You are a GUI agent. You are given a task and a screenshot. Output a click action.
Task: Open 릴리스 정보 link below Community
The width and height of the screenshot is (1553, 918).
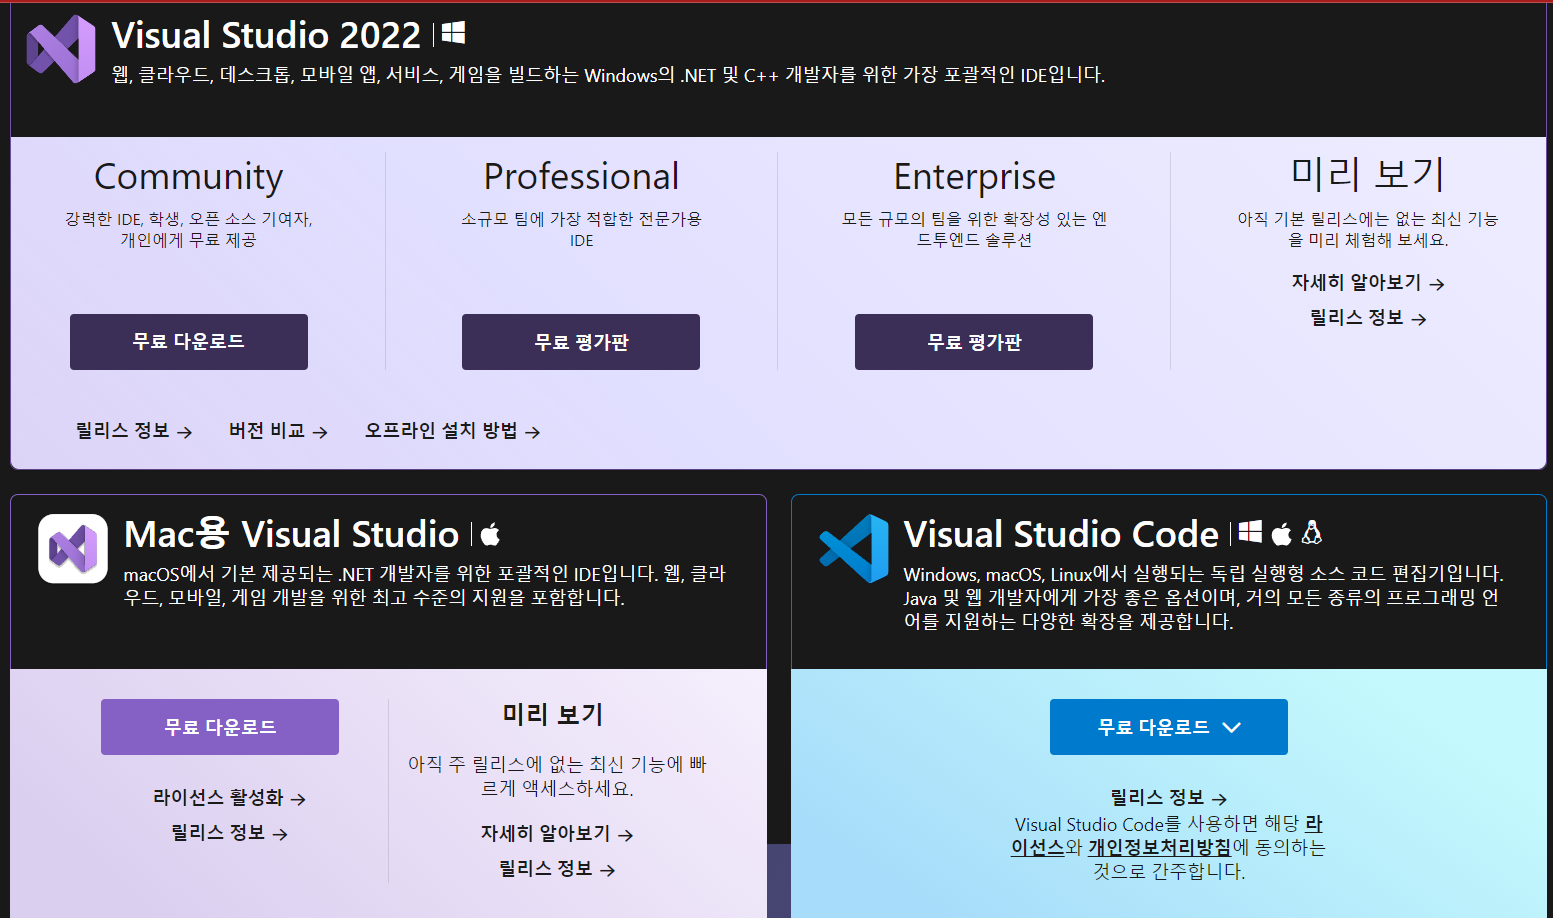point(134,431)
